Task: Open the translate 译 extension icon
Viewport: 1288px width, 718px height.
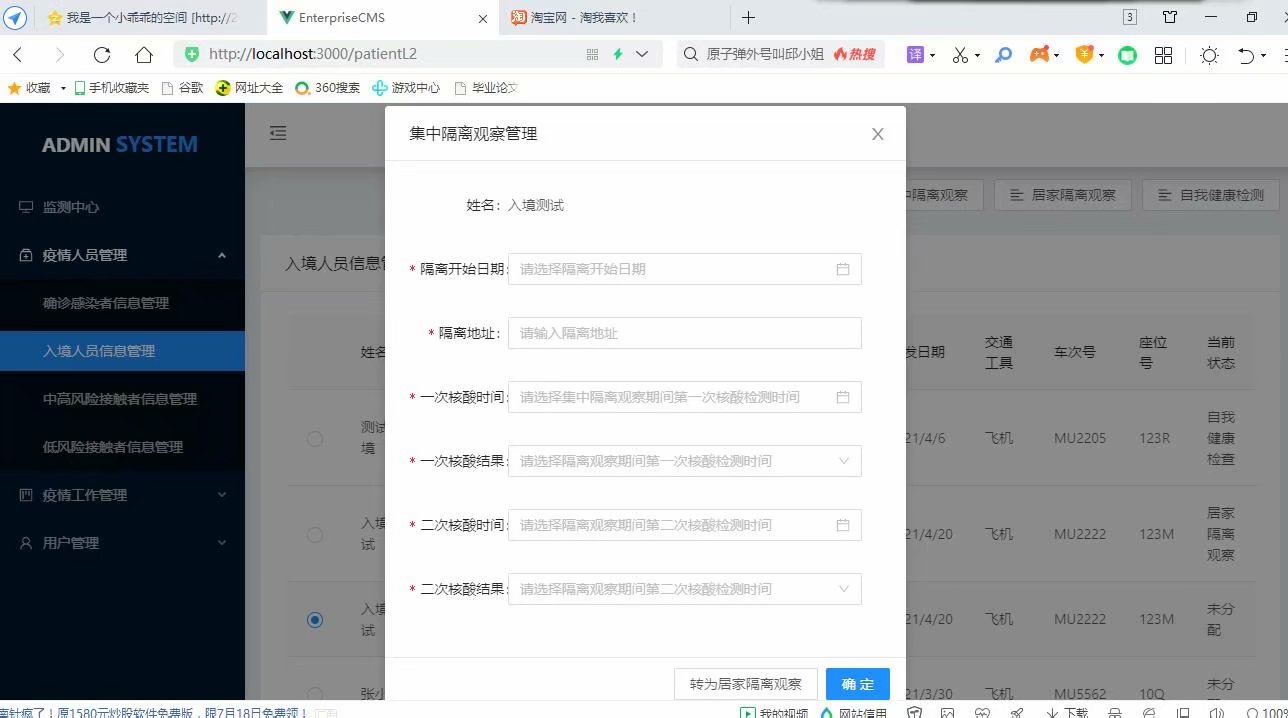Action: 915,55
